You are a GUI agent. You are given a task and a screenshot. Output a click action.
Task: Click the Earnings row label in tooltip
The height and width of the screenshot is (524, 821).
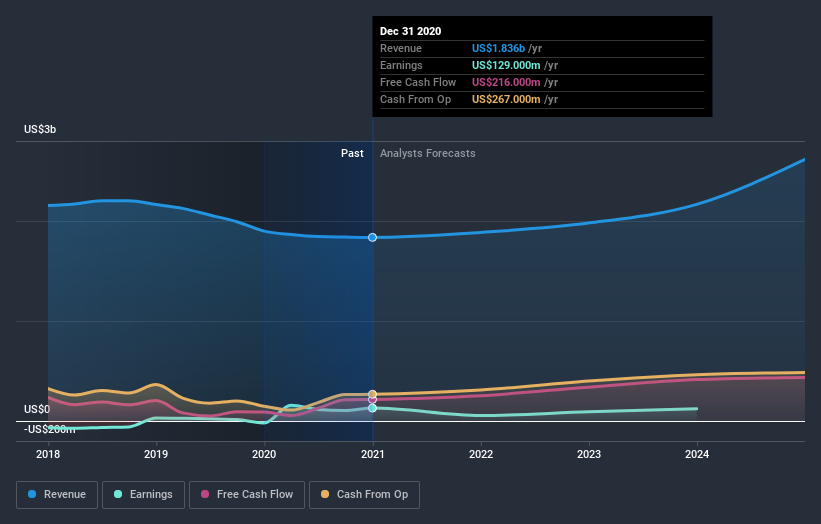(x=401, y=65)
